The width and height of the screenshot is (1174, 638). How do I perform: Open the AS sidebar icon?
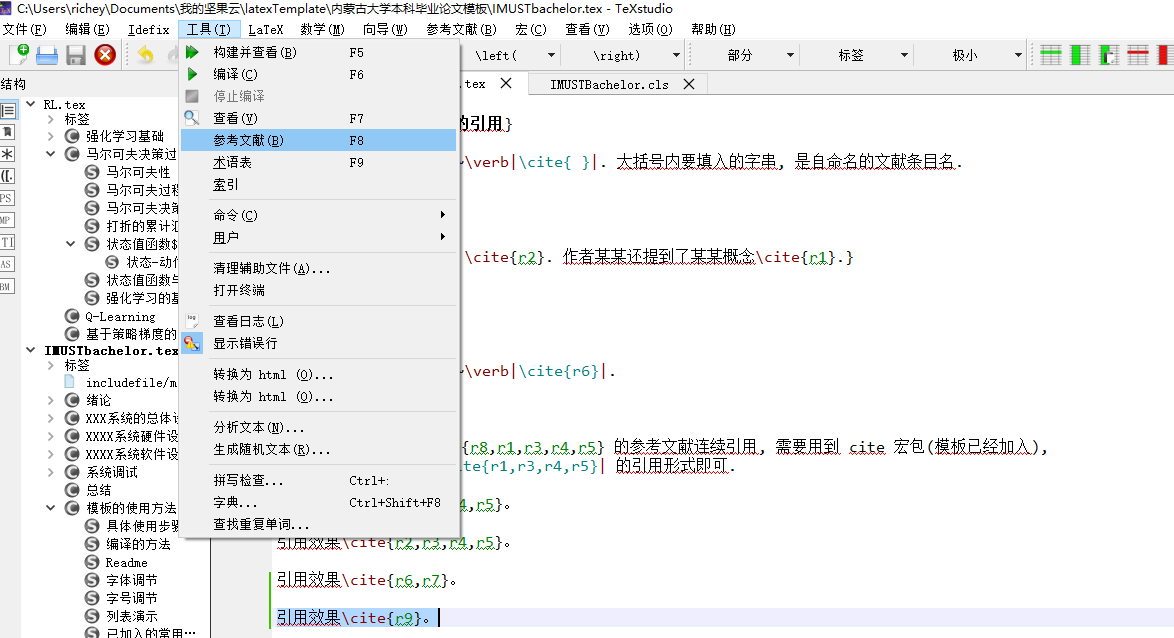click(7, 264)
